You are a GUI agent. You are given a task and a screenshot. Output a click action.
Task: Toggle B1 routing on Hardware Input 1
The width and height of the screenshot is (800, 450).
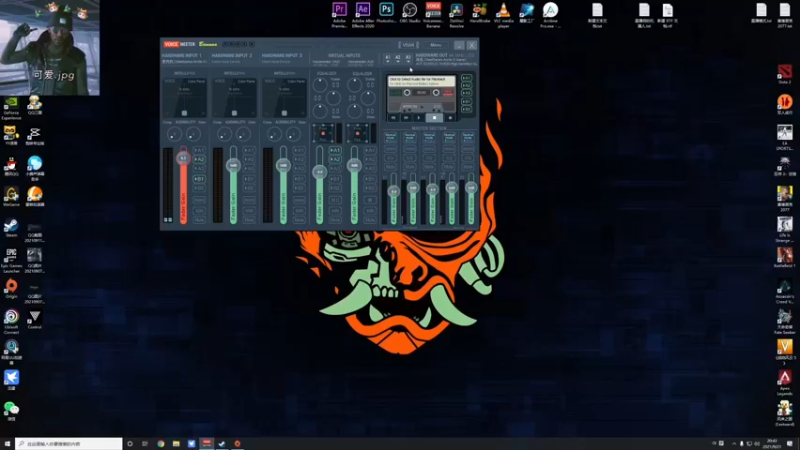point(199,179)
